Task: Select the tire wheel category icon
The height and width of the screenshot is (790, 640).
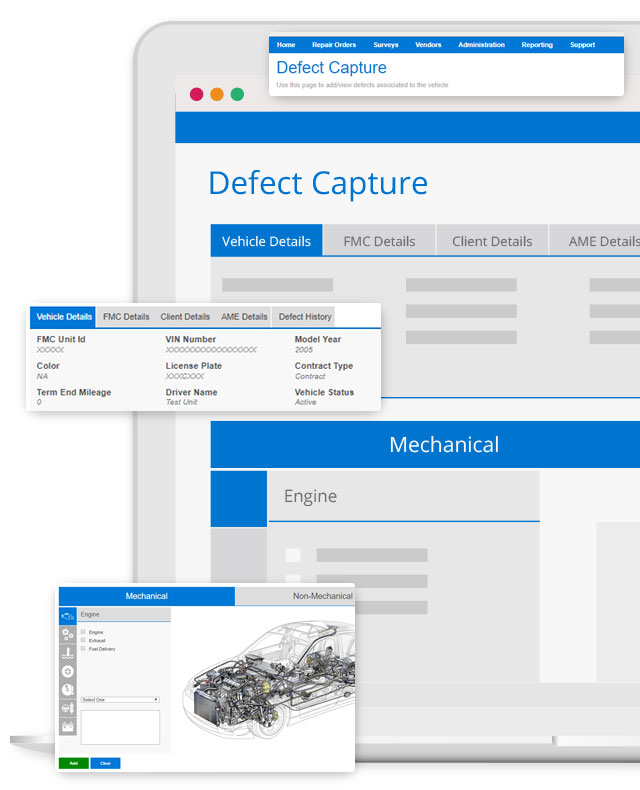Action: pos(68,671)
